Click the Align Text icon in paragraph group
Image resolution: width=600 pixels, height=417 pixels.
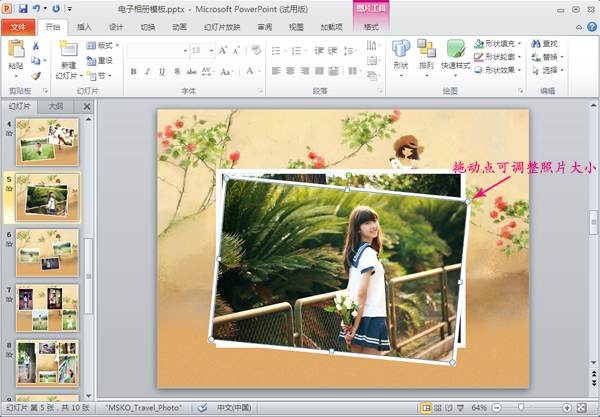coord(373,60)
